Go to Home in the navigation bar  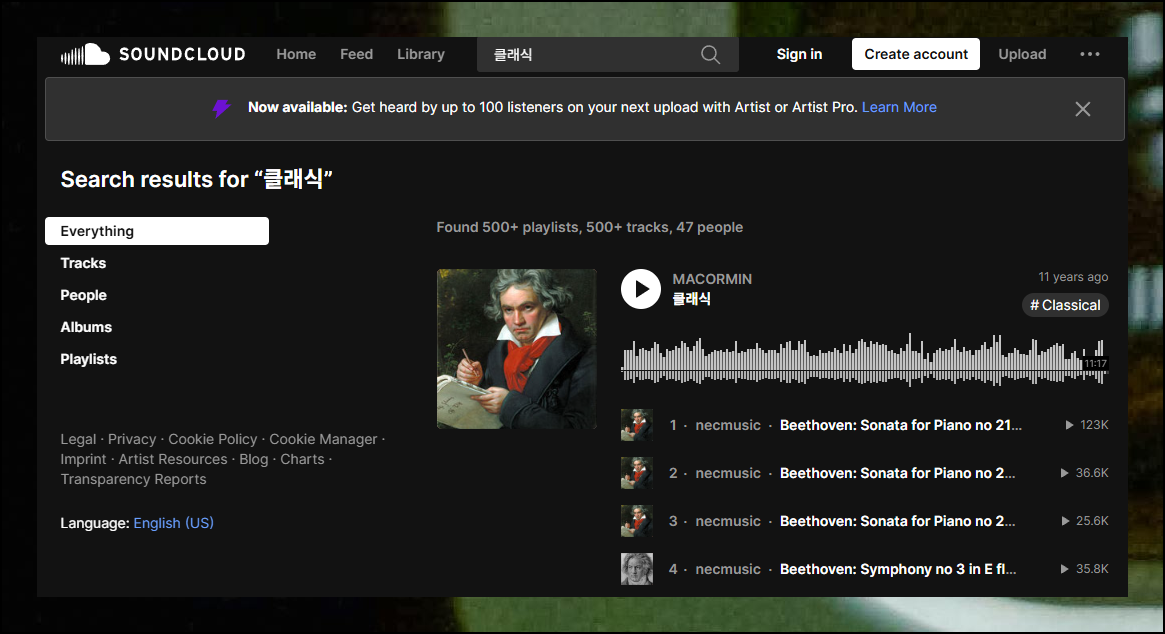pos(296,54)
